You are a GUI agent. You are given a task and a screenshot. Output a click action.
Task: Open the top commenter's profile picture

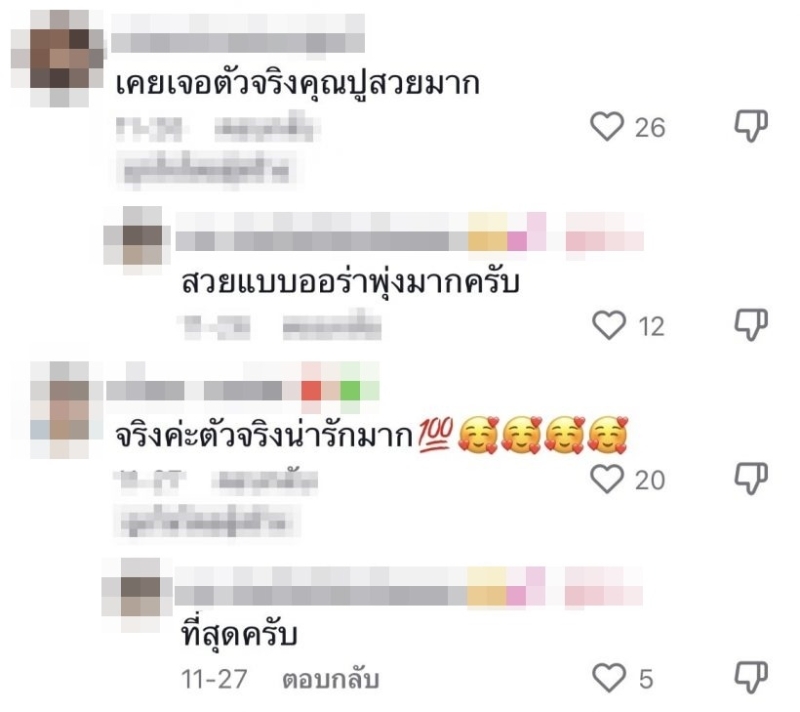59,57
